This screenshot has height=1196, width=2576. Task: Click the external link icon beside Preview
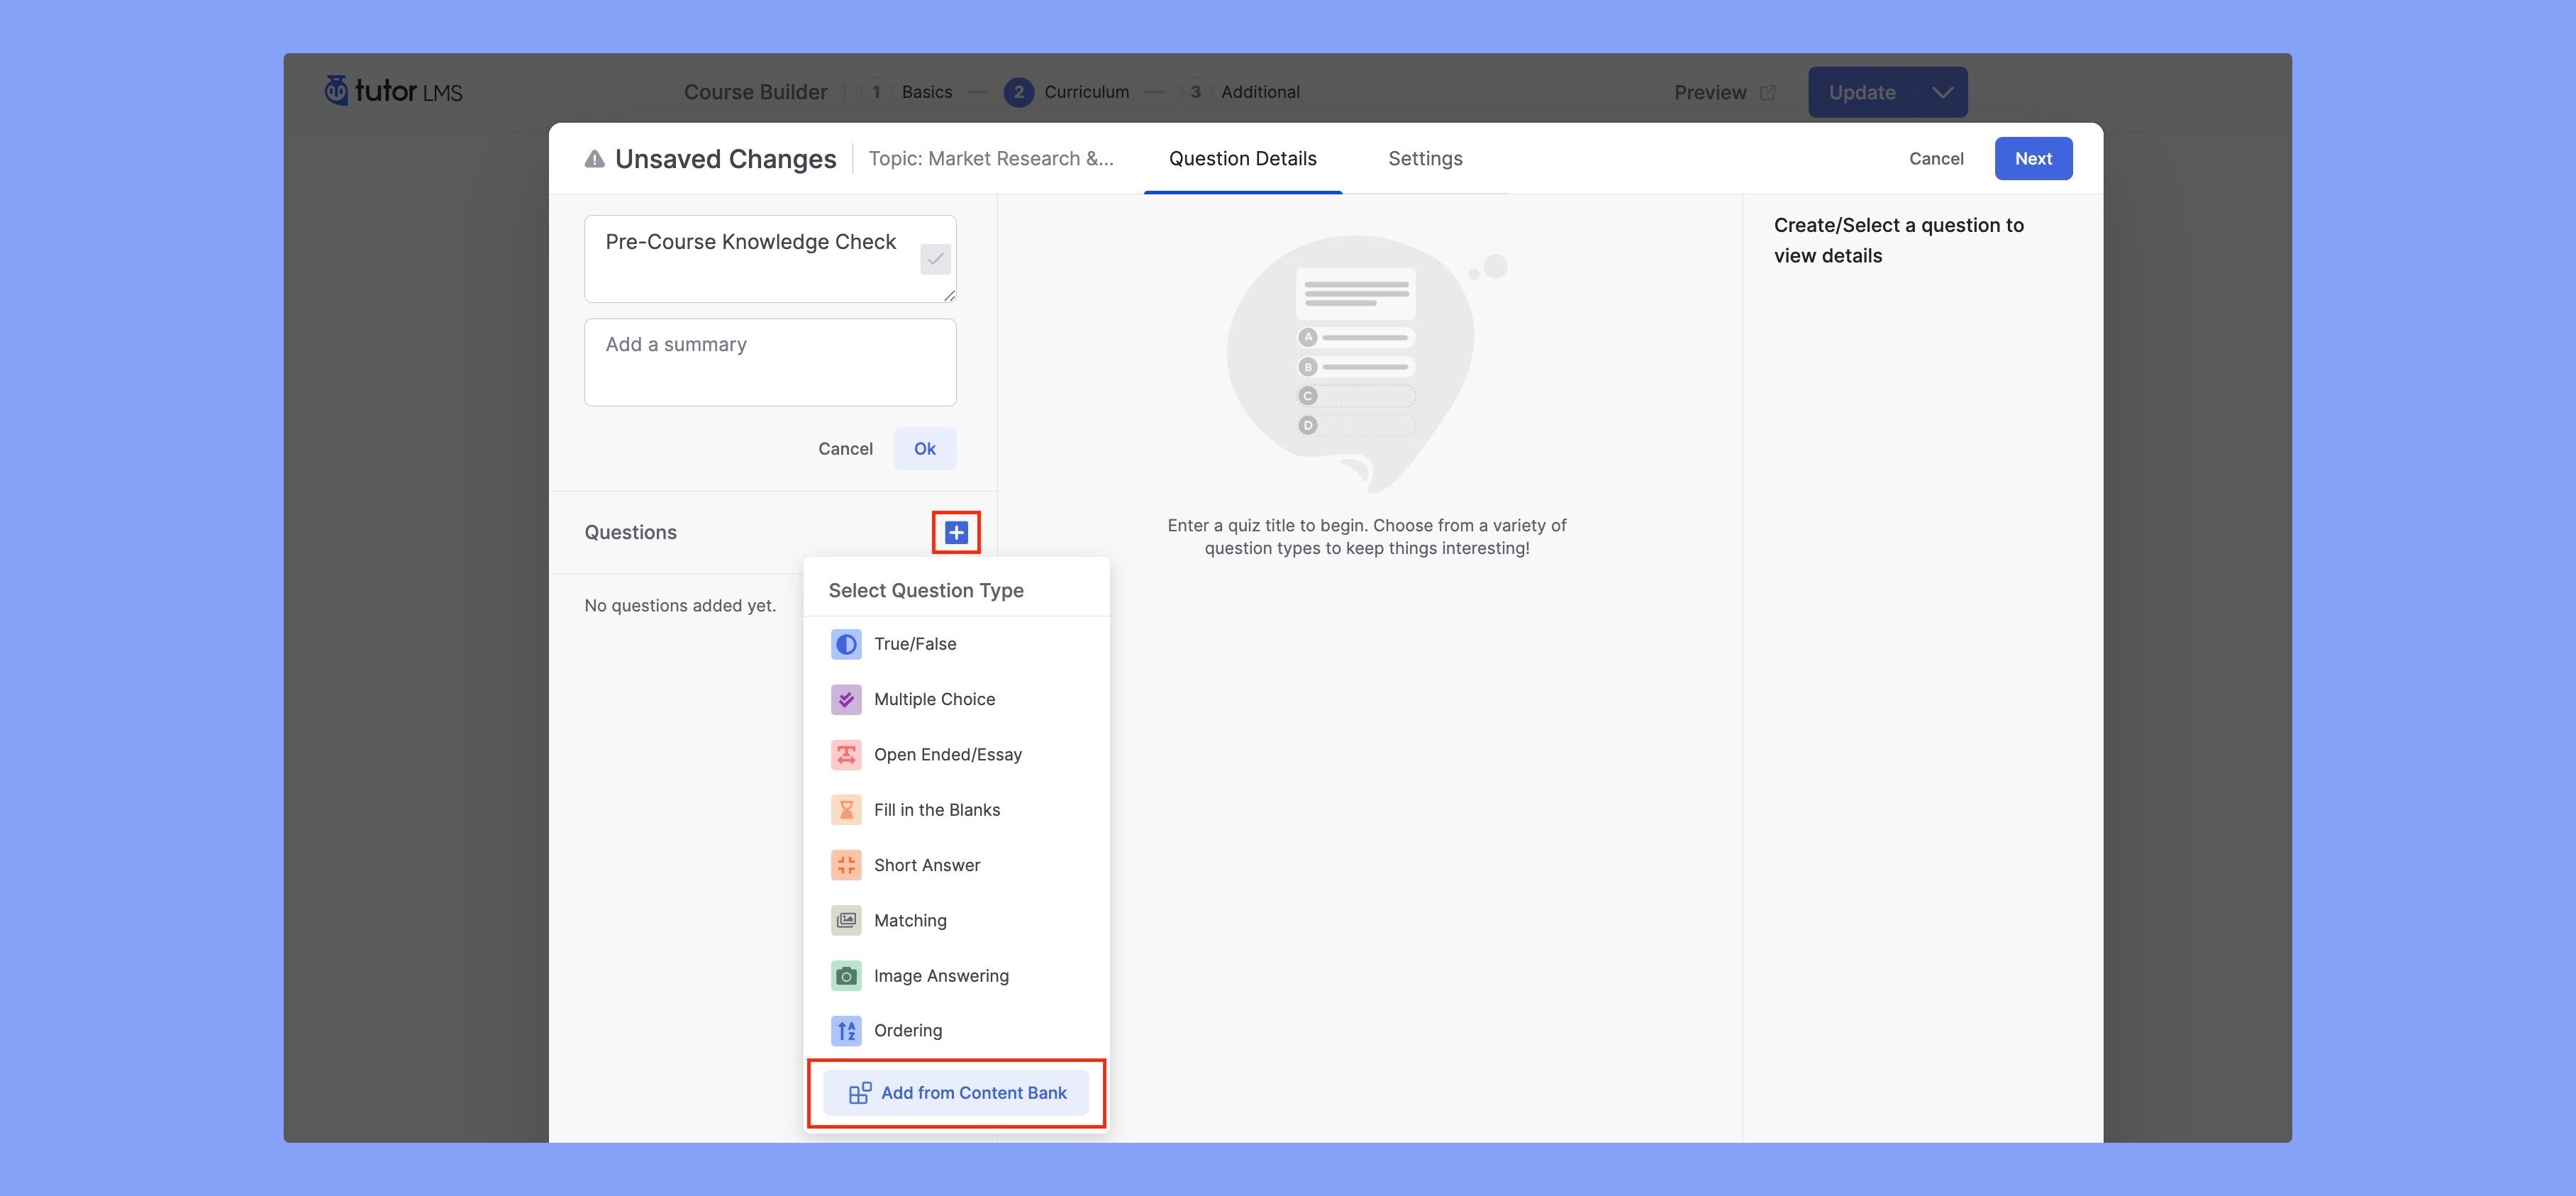point(1768,92)
